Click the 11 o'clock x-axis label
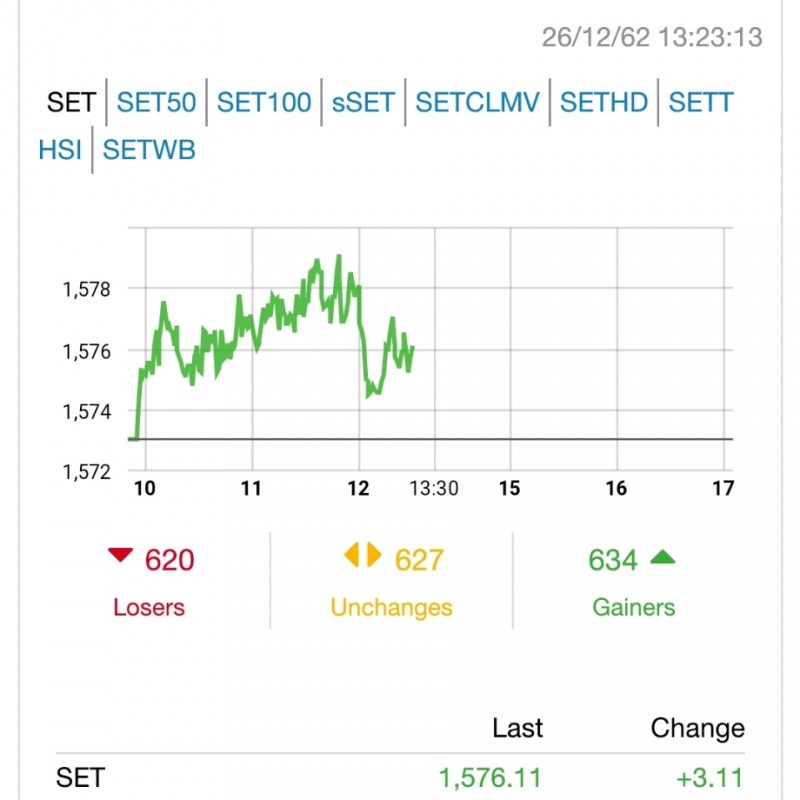The height and width of the screenshot is (800, 800). click(251, 488)
